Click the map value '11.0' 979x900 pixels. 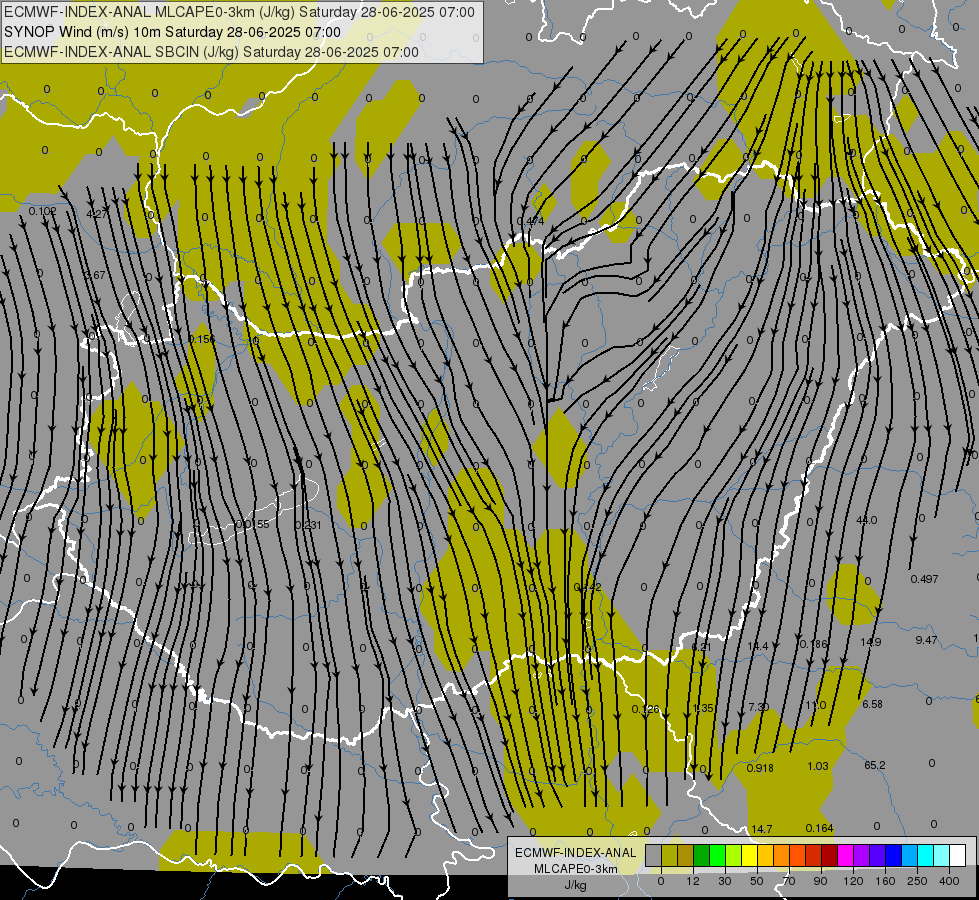(x=815, y=706)
